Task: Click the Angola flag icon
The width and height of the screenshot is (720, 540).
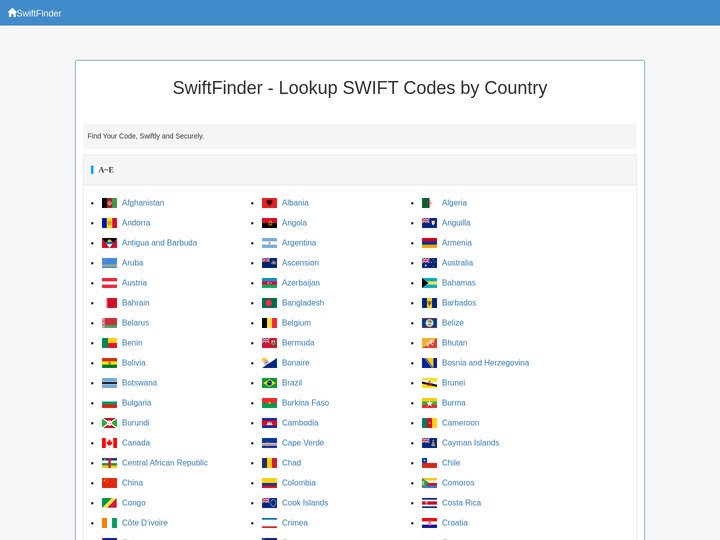Action: (270, 223)
